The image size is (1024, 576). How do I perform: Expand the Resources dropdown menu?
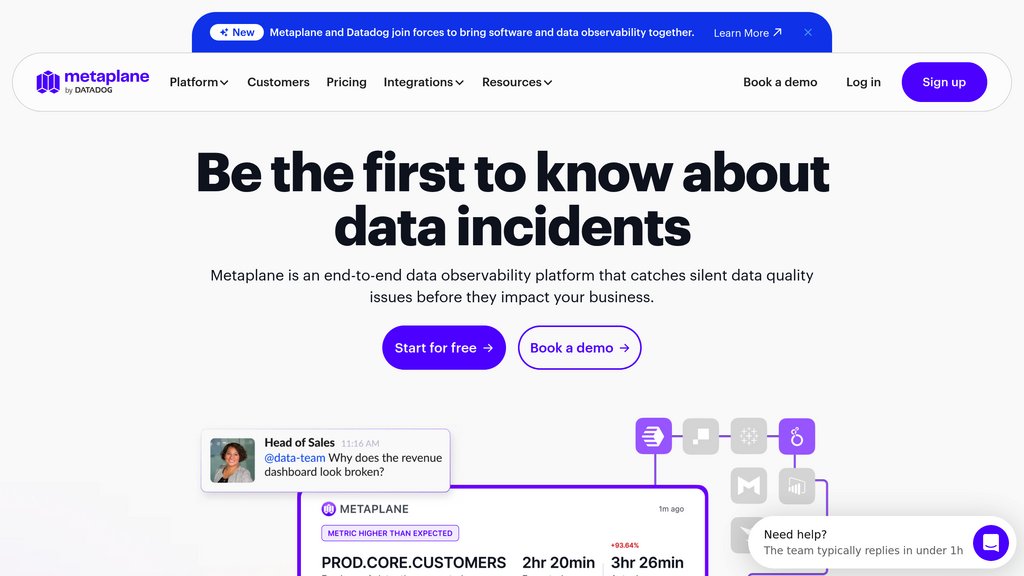coord(517,82)
